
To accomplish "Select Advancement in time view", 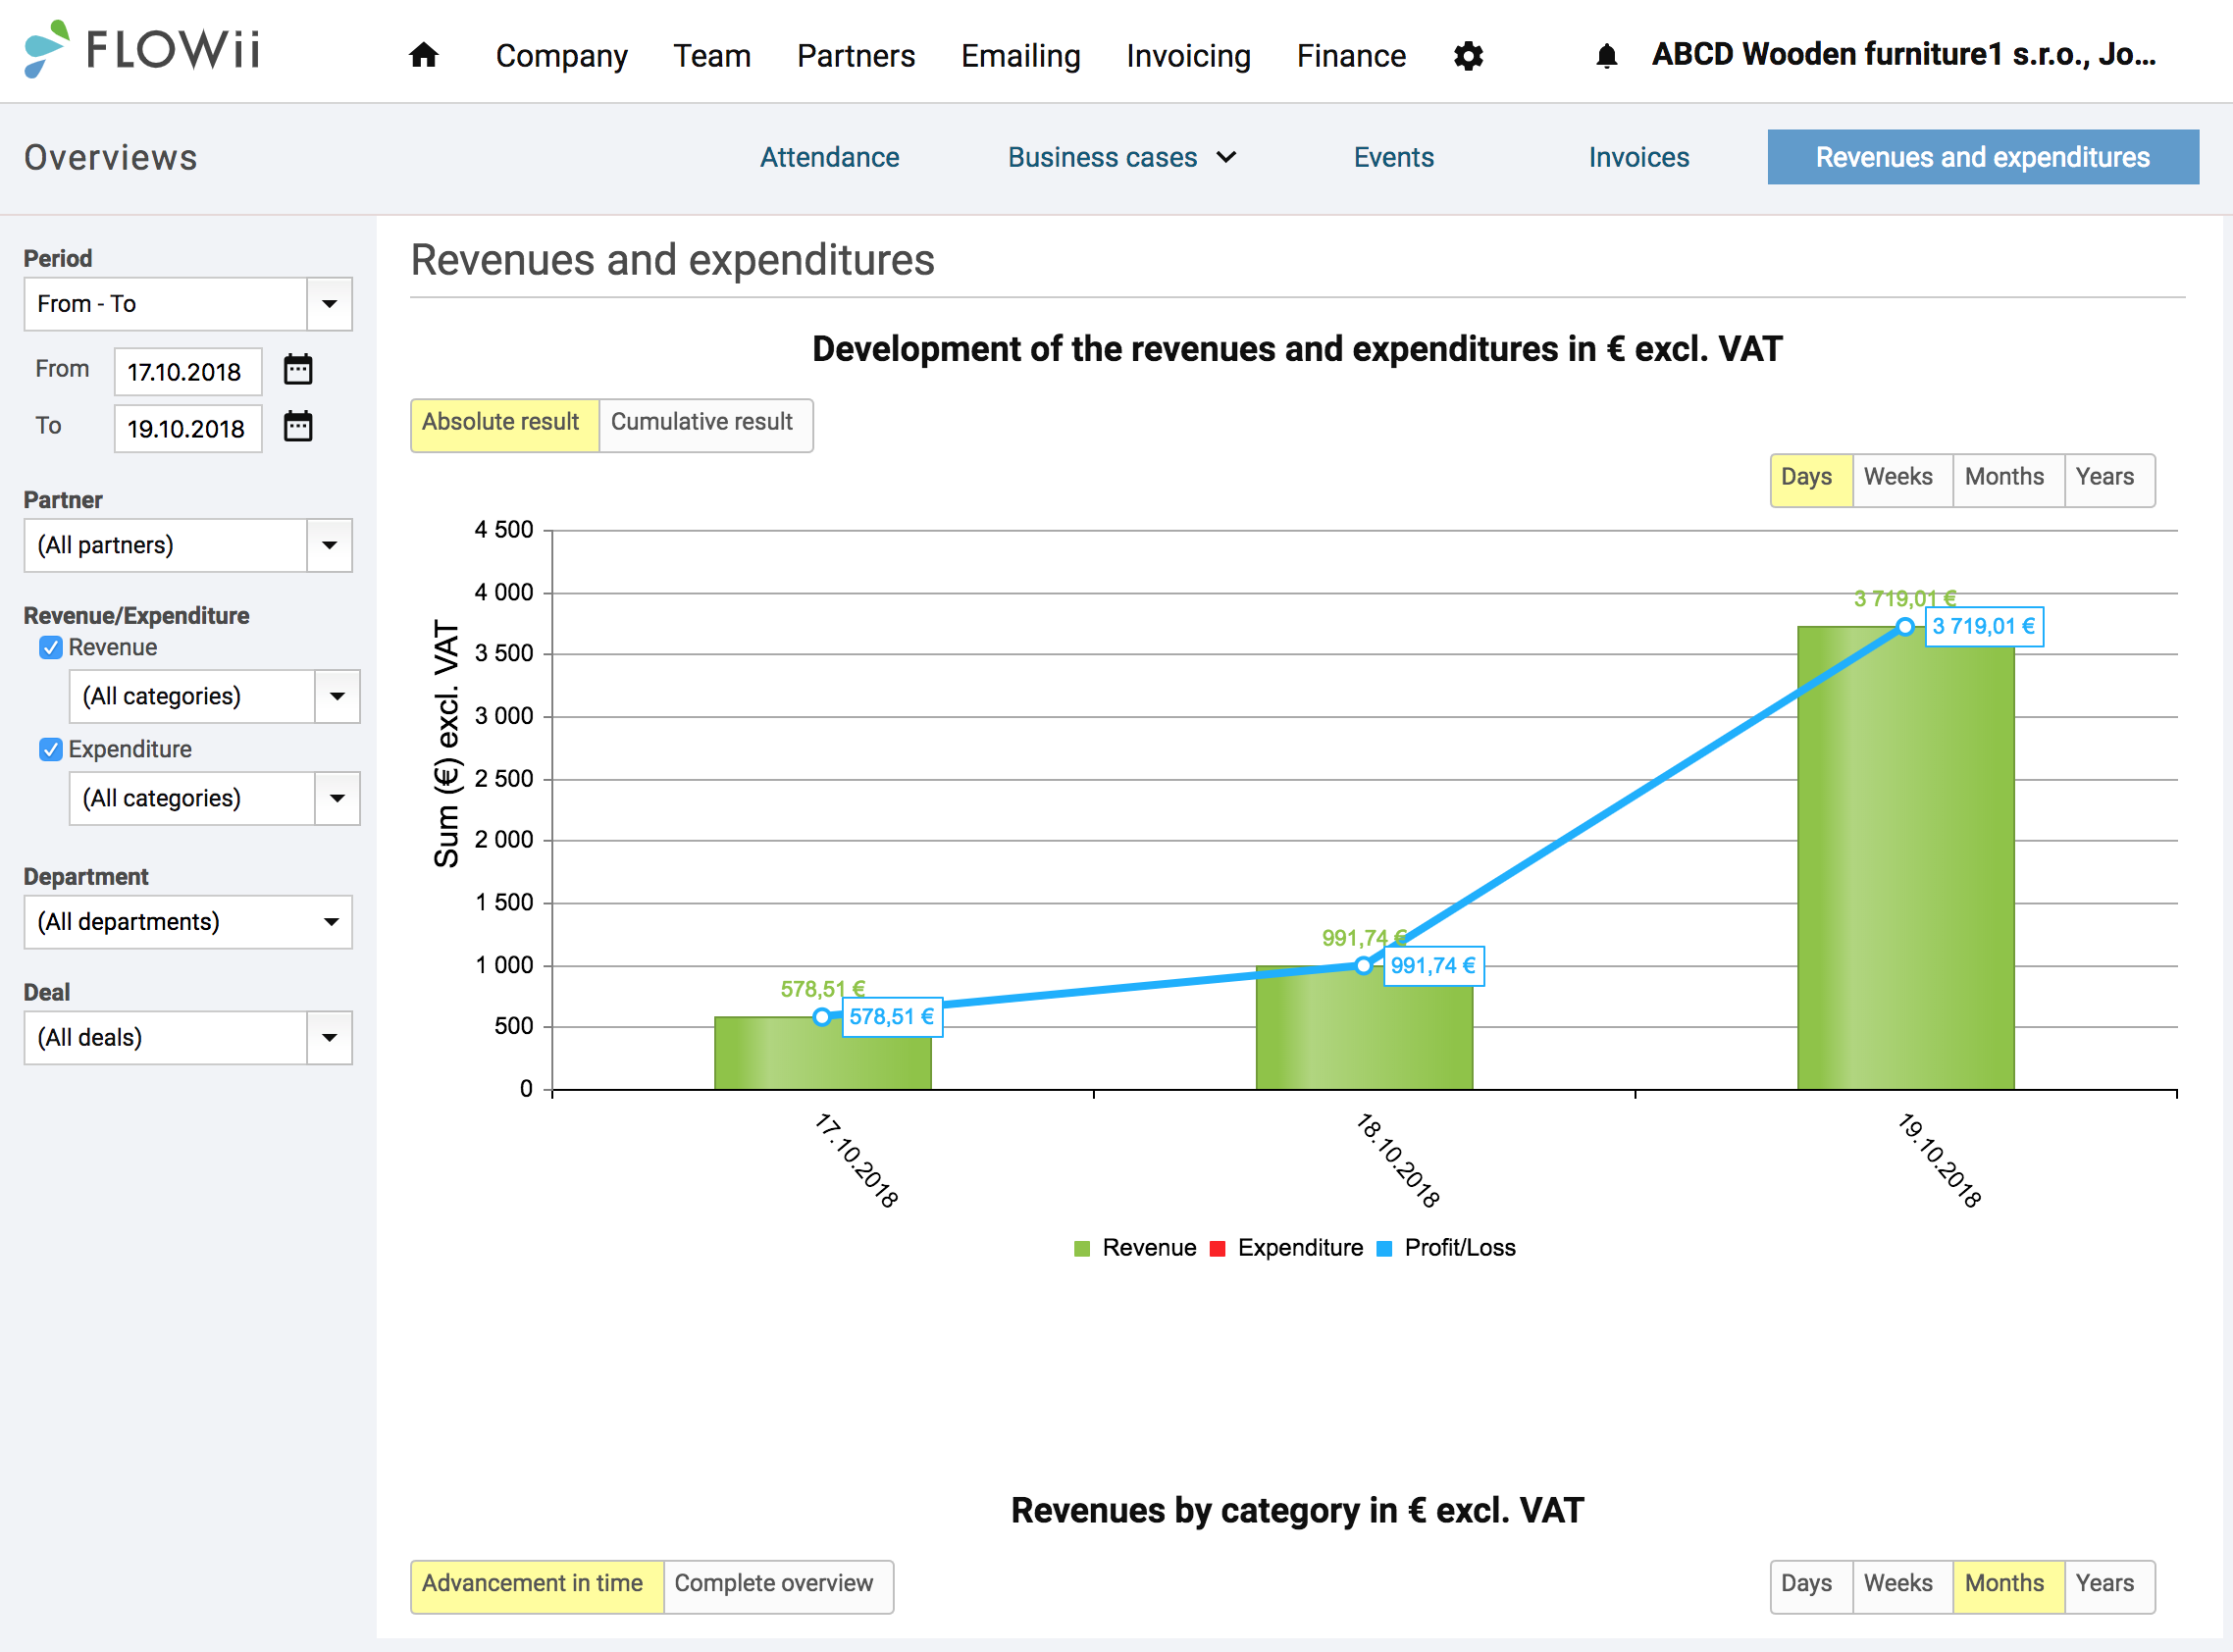I will (536, 1586).
